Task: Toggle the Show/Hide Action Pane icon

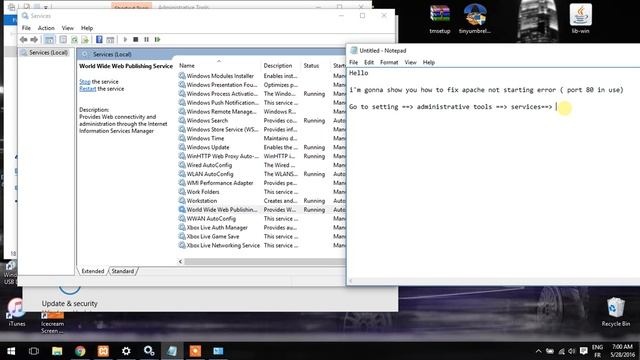Action: 110,40
